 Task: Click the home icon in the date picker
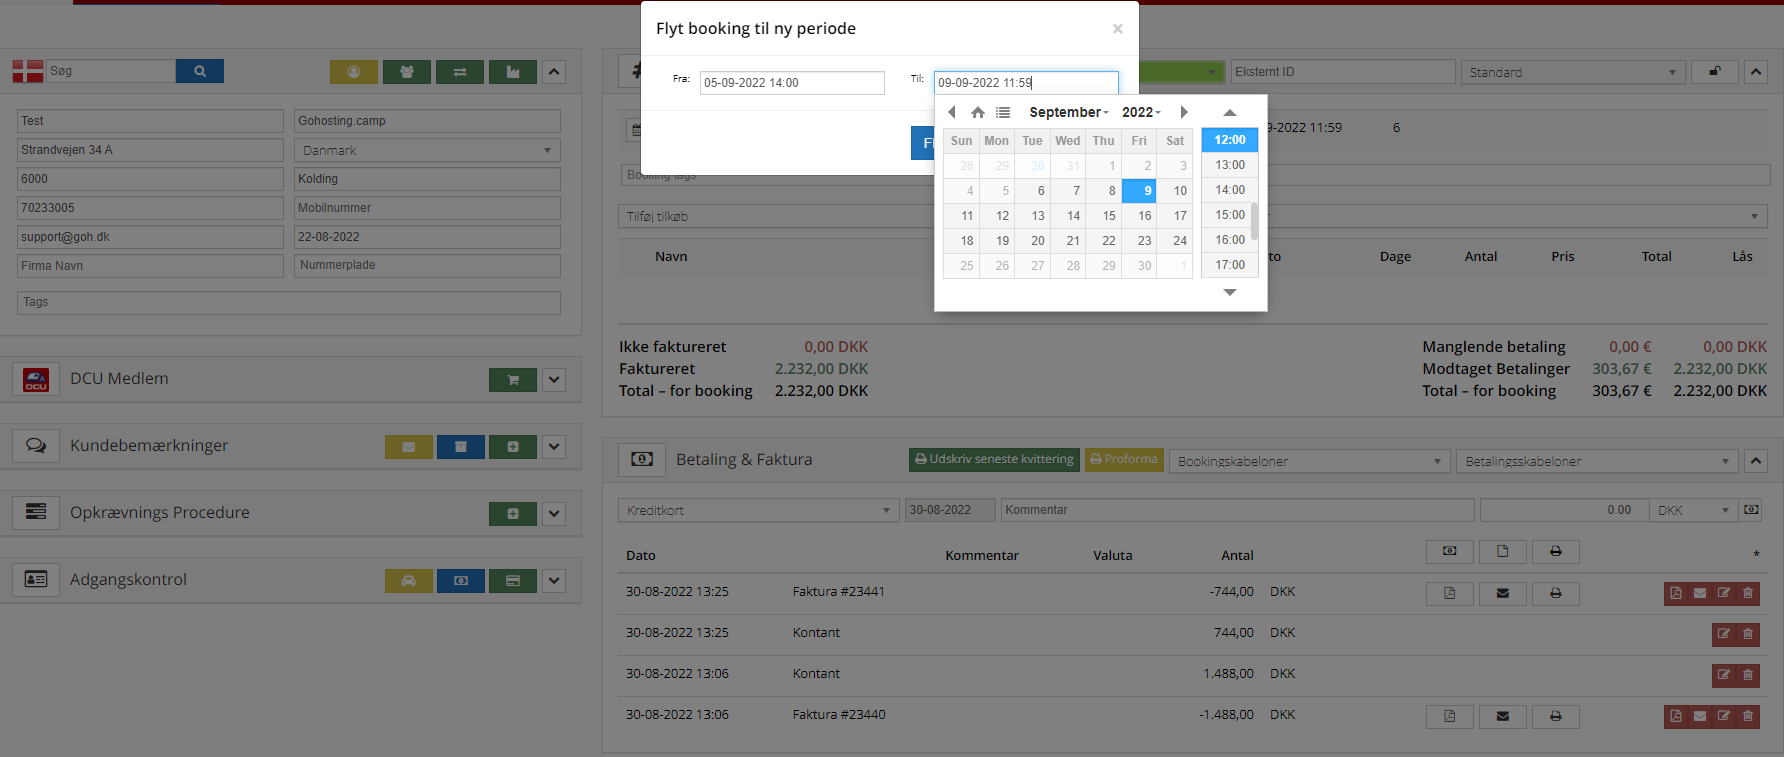click(977, 113)
